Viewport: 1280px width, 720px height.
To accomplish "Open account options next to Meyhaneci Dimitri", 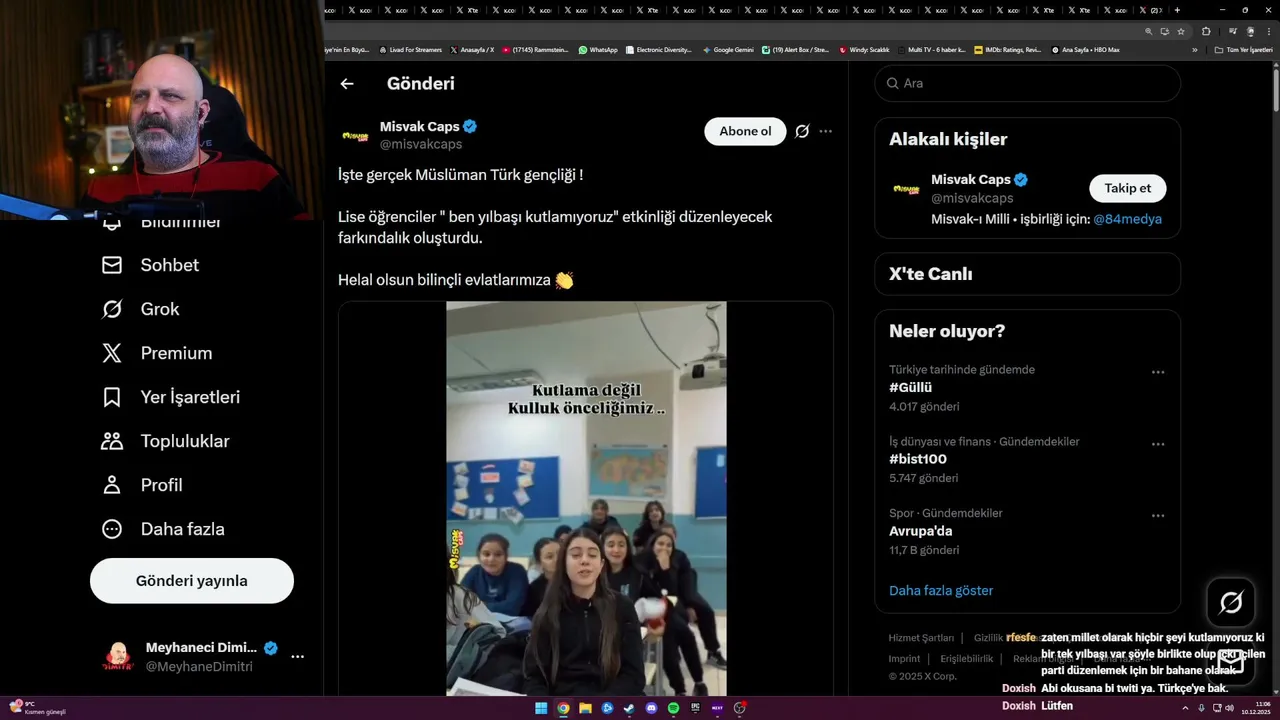I will tap(297, 657).
